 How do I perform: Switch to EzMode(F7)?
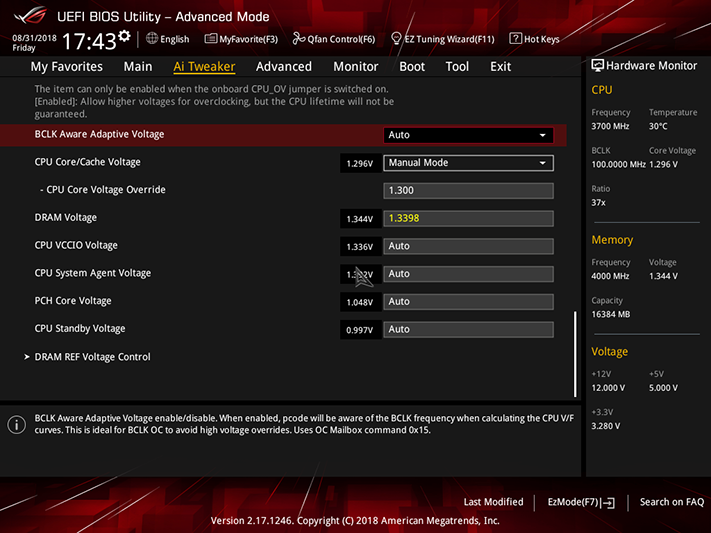[581, 502]
